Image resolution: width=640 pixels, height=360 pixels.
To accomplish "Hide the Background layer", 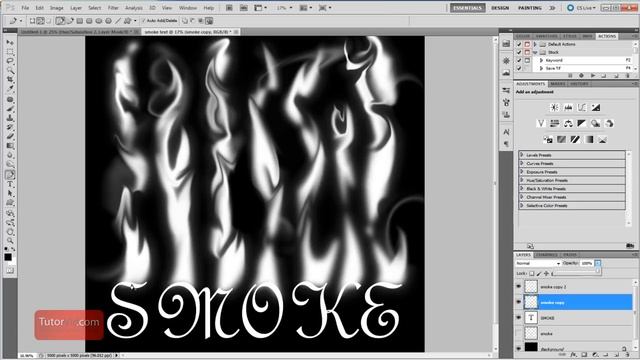I will [518, 348].
